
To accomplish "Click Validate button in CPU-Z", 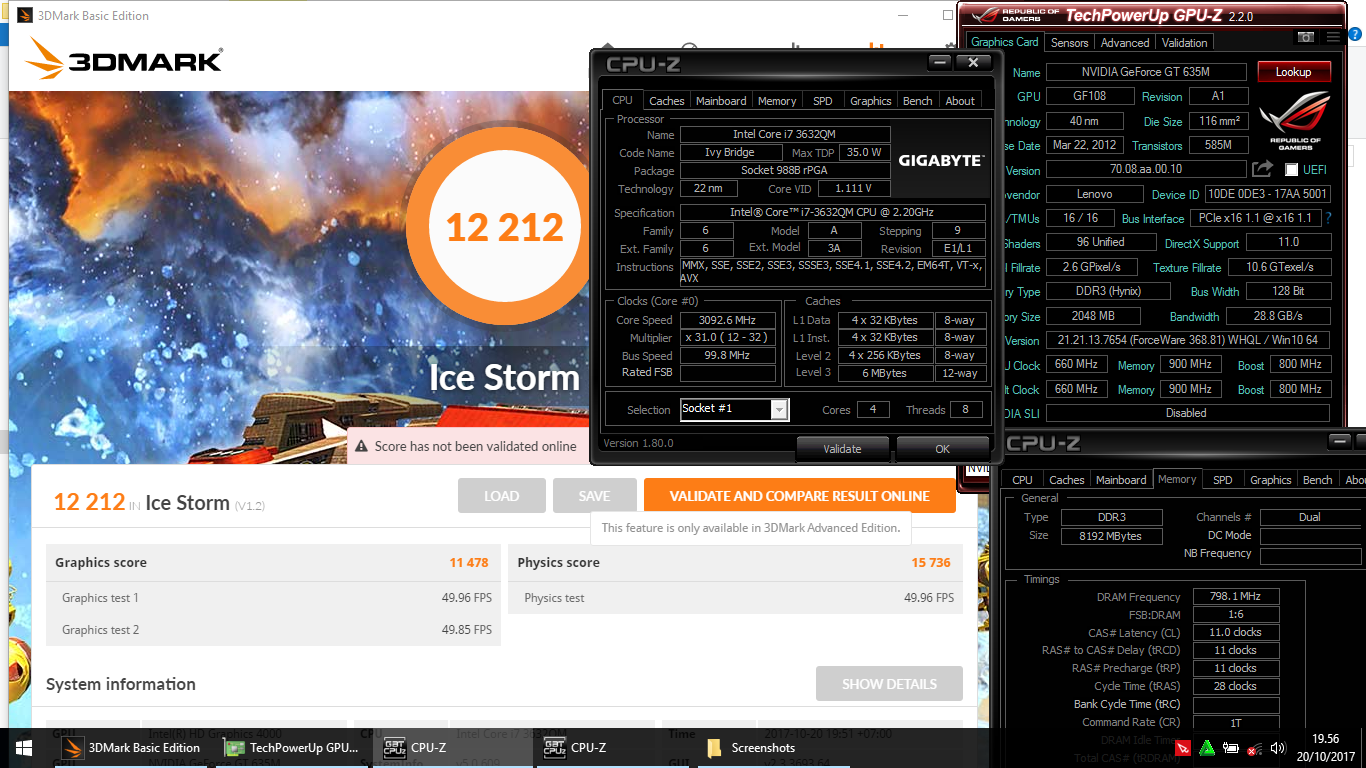I will click(842, 449).
